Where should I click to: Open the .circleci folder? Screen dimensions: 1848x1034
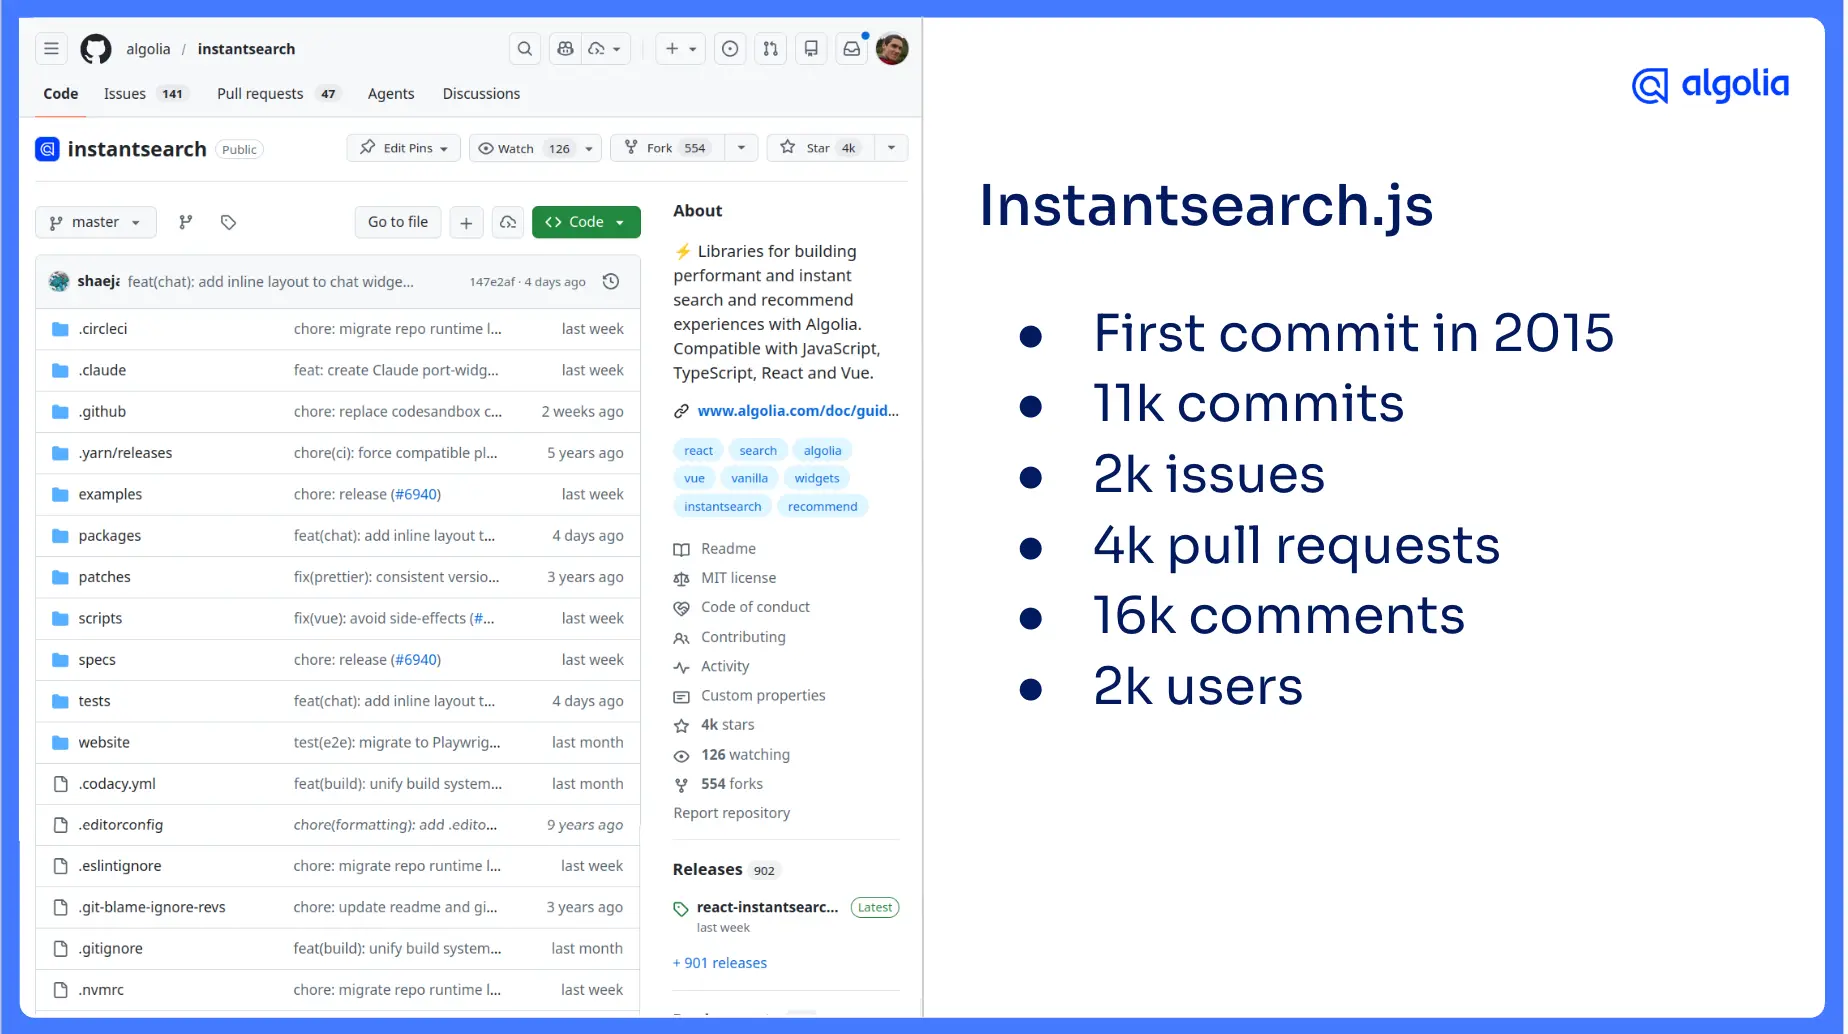[103, 329]
